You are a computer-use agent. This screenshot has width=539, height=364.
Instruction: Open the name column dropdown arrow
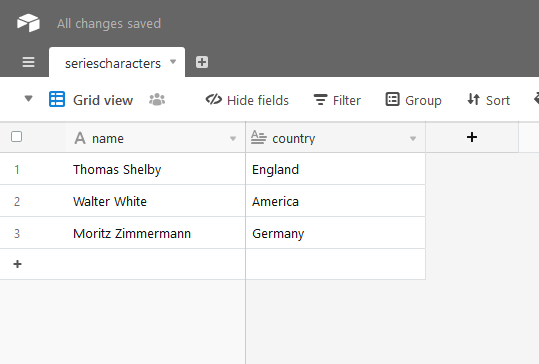point(233,139)
